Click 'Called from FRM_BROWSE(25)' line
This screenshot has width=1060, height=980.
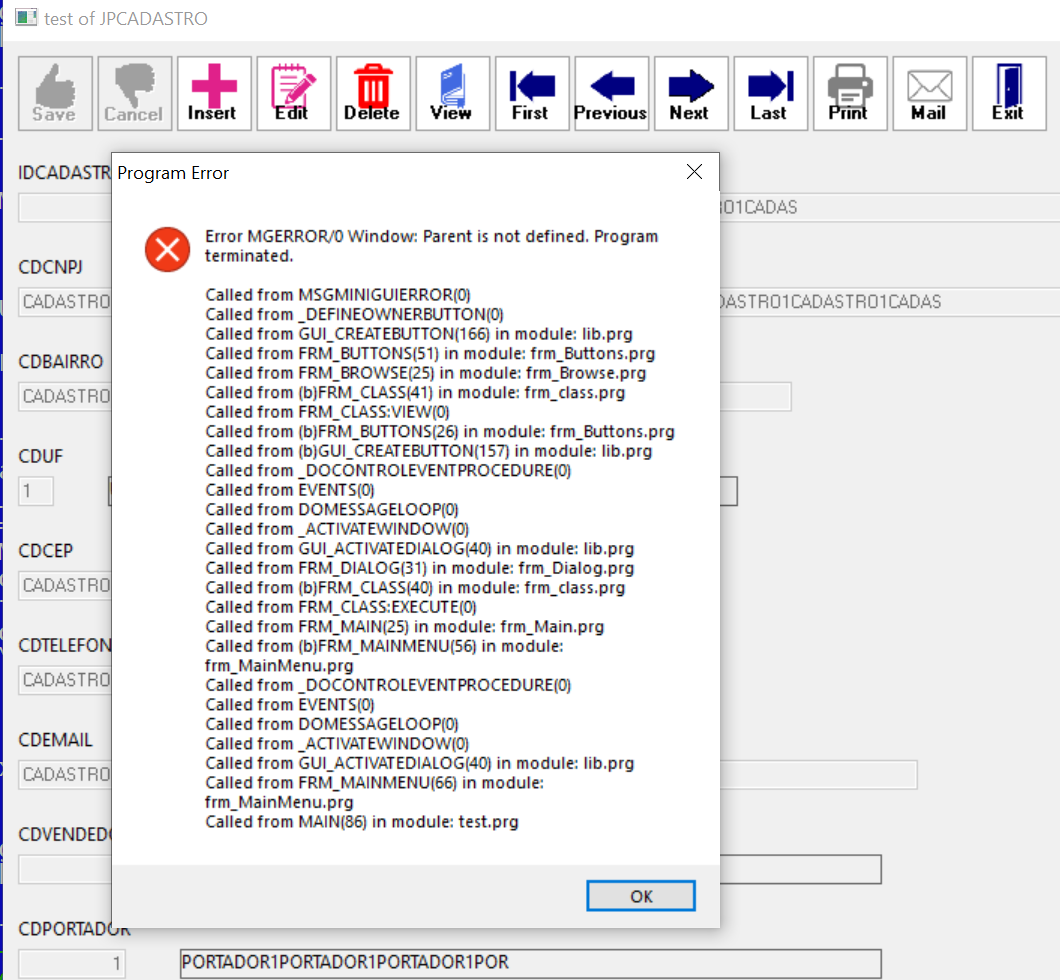coord(426,373)
